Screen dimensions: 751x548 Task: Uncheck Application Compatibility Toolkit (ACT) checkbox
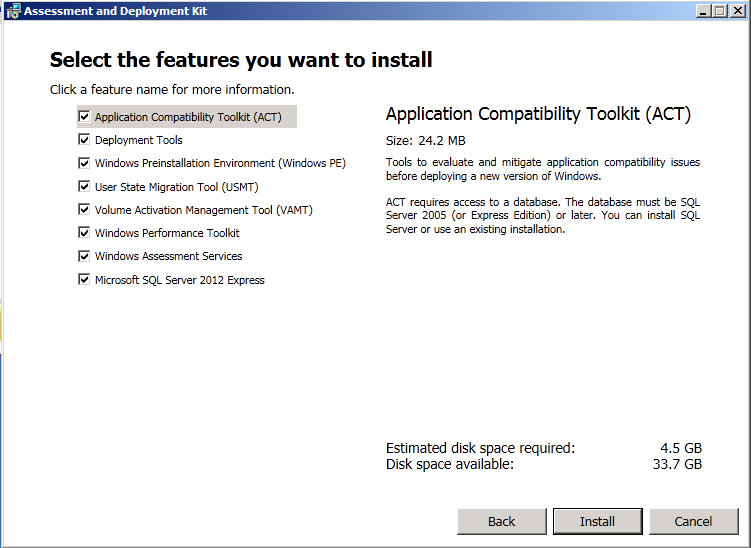pos(84,116)
